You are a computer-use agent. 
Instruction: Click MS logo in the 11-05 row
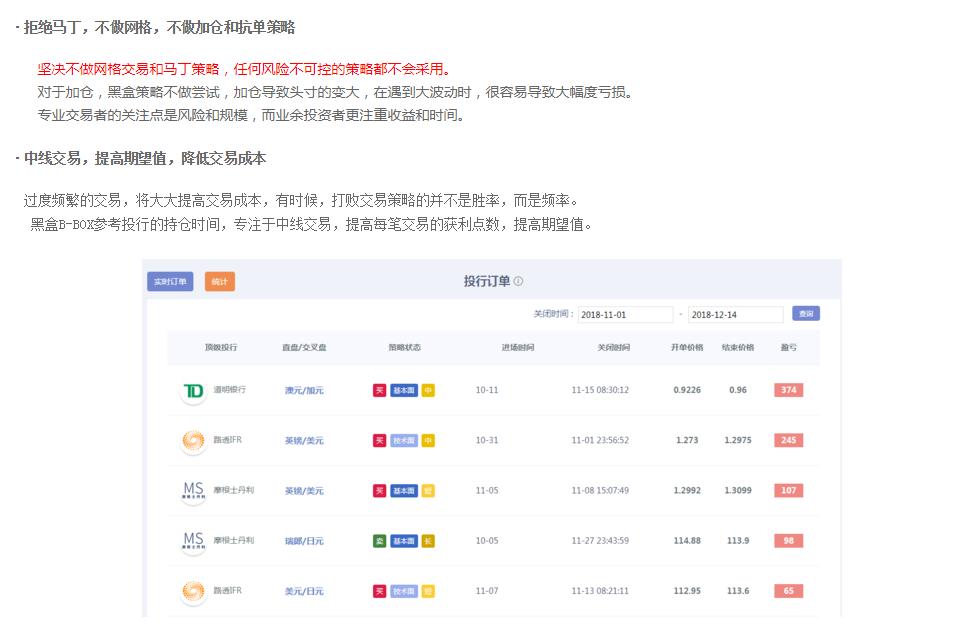coord(193,491)
